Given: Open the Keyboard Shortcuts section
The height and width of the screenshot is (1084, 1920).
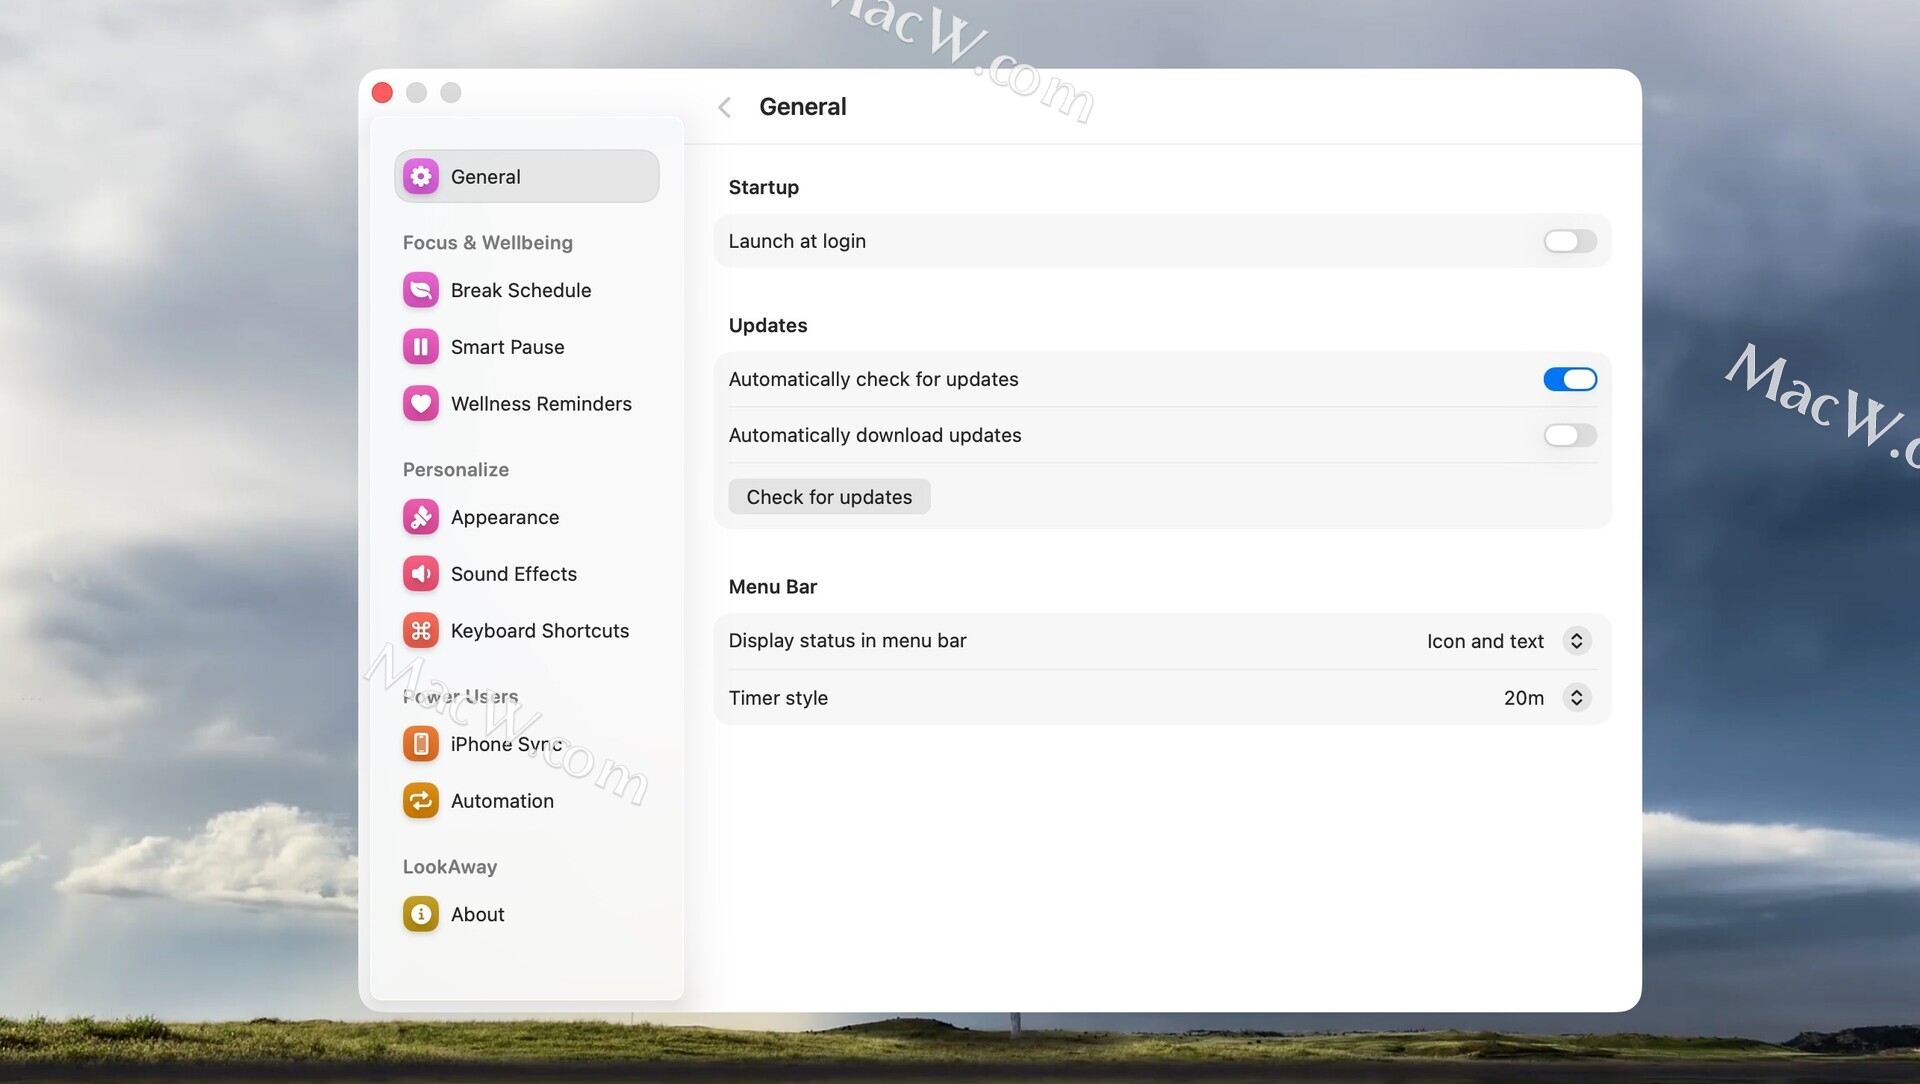Looking at the screenshot, I should (539, 631).
